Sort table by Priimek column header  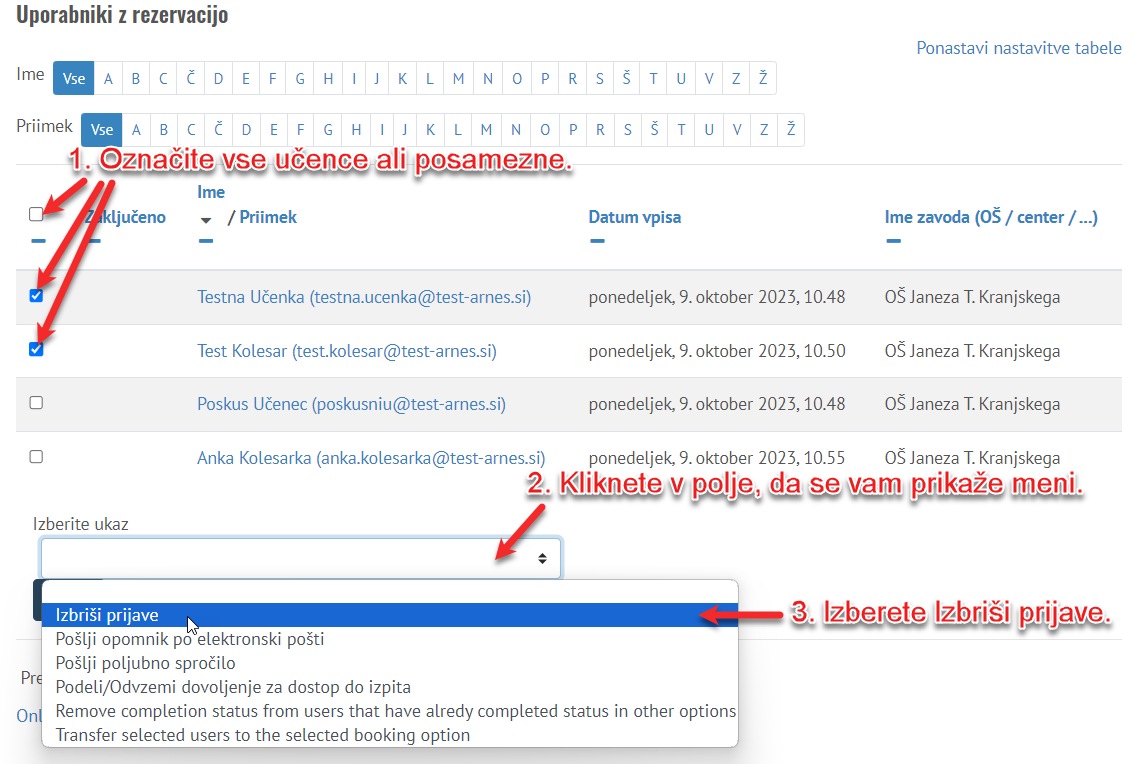coord(268,217)
